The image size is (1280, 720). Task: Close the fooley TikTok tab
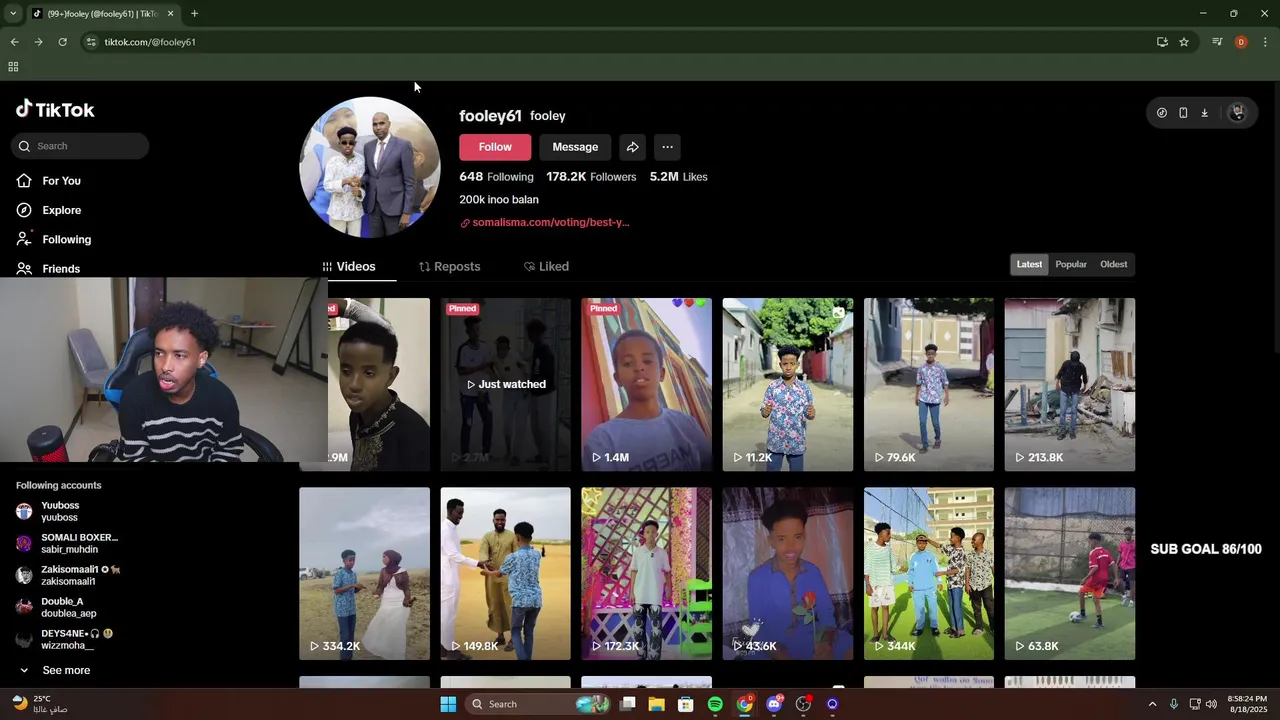click(x=170, y=13)
